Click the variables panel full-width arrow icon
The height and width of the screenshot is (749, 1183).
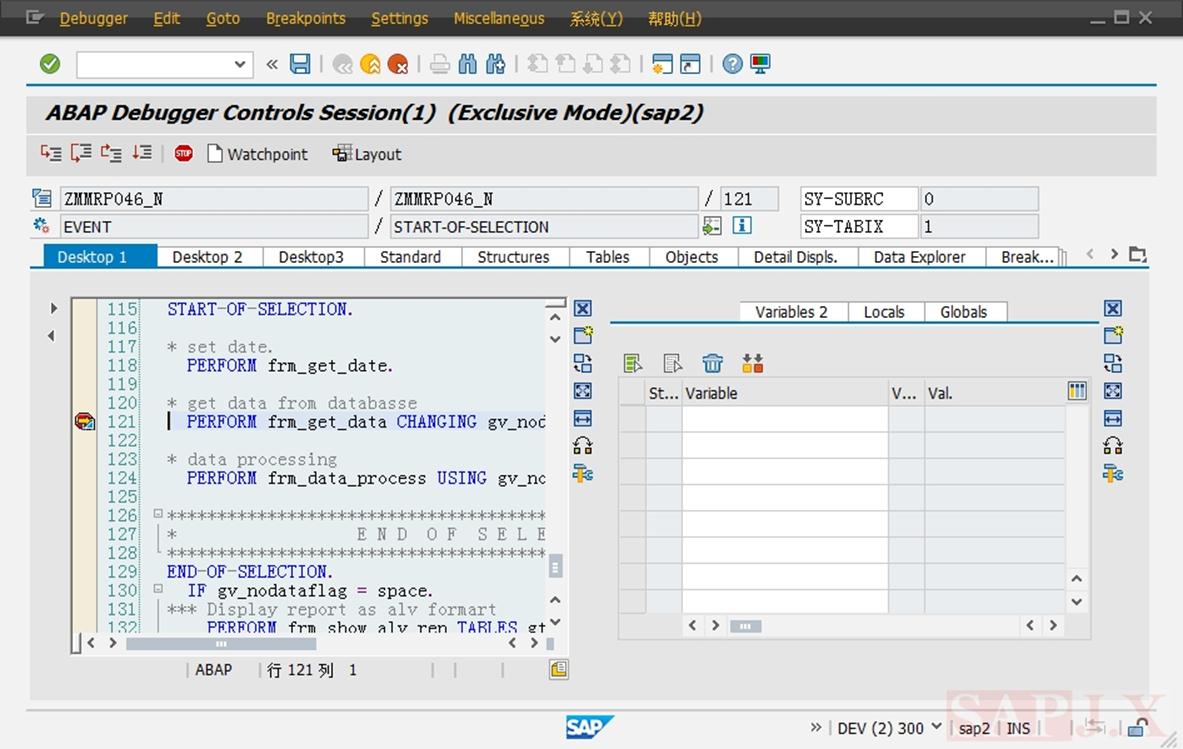pos(1113,418)
